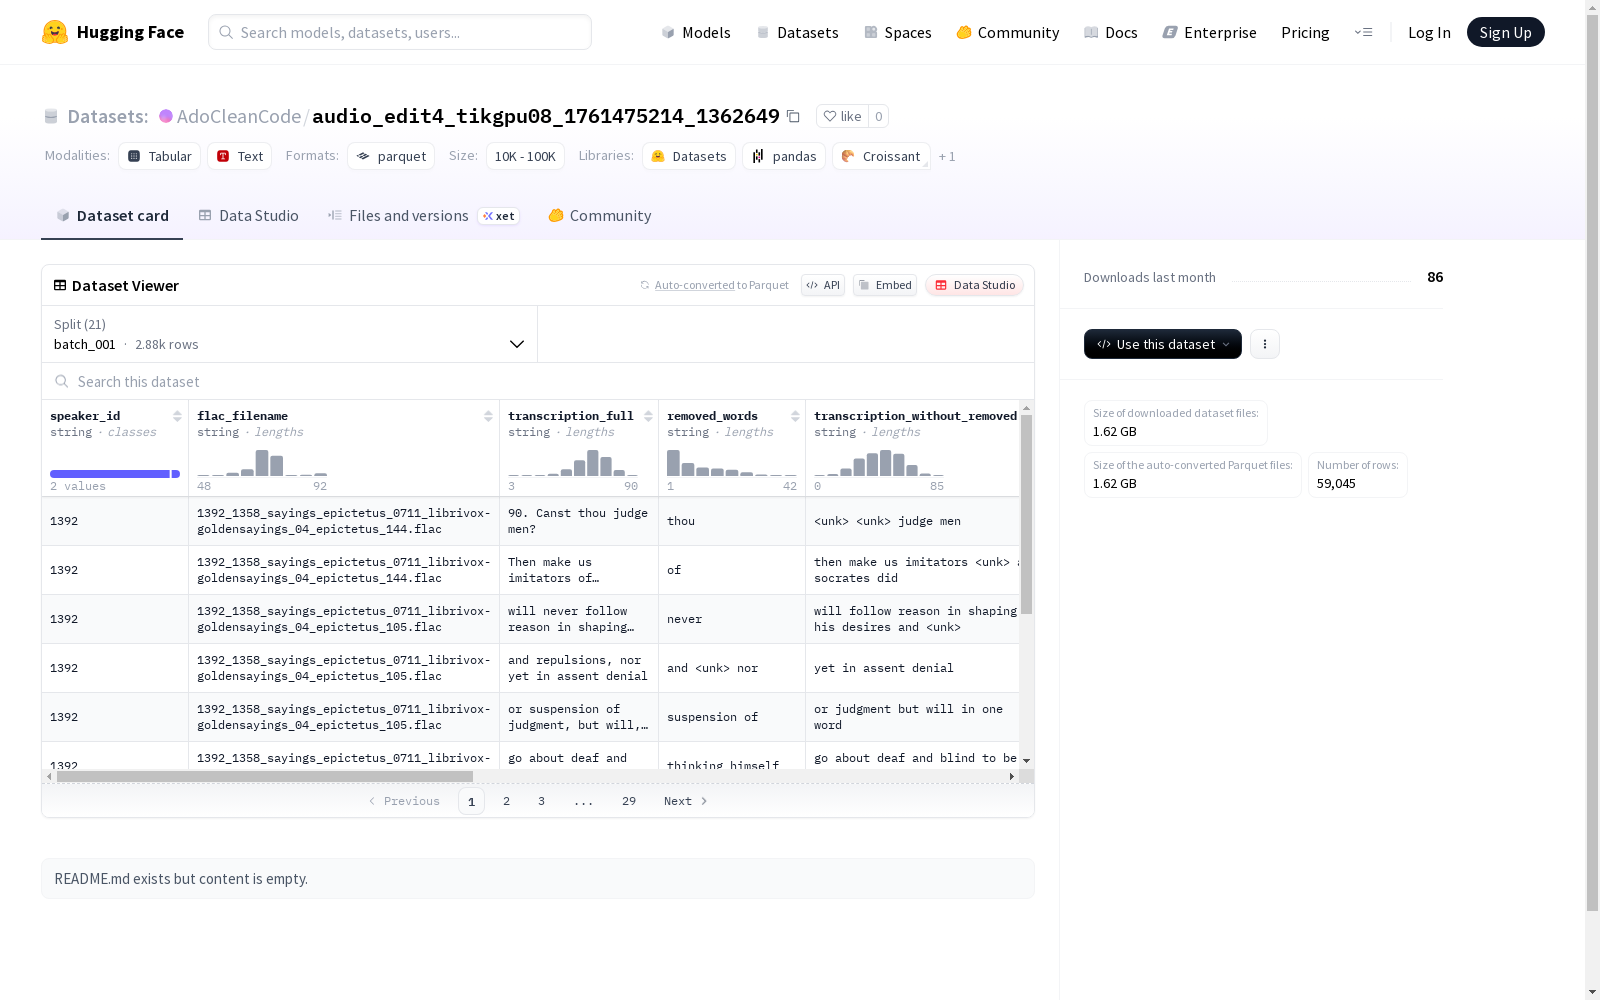Switch to the Data Studio tab
The image size is (1600, 1000).
(x=249, y=216)
